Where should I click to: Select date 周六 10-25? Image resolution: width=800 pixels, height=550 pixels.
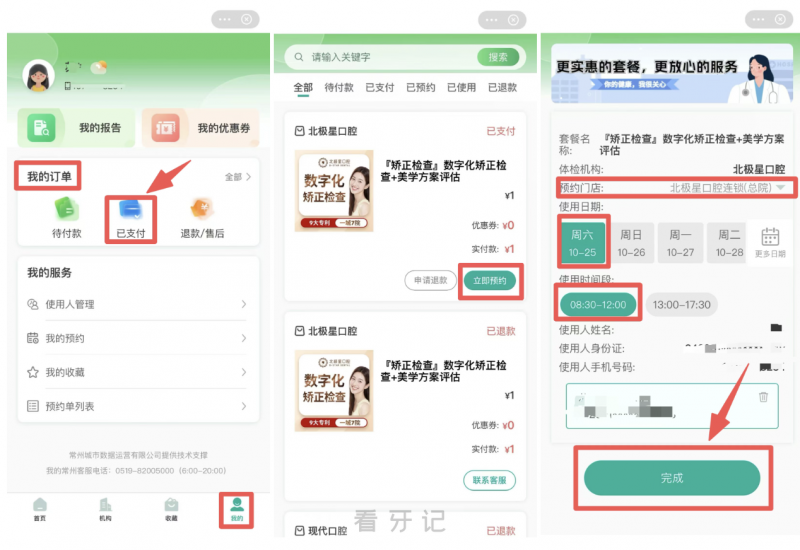582,243
